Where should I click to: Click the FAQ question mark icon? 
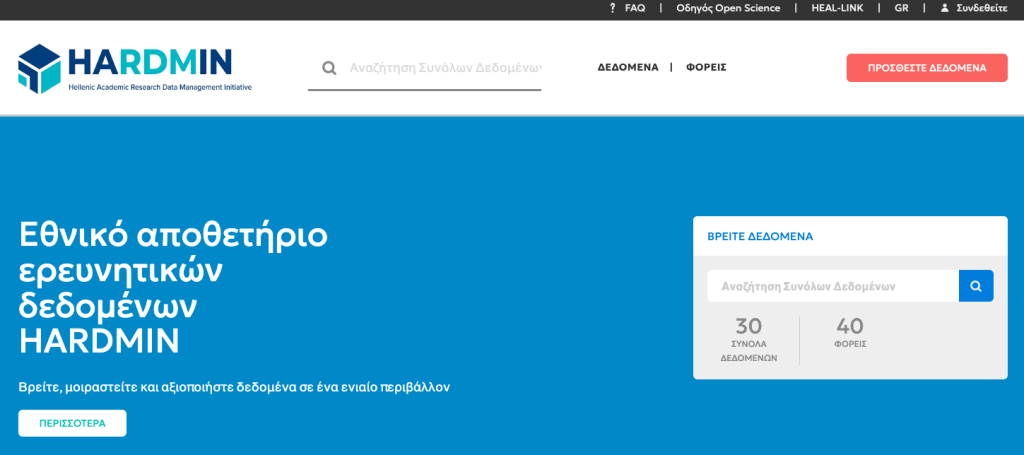612,8
